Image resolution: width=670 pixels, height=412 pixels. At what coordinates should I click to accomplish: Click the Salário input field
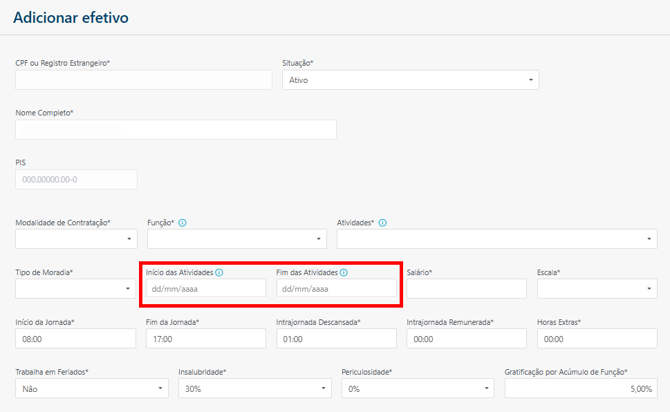pyautogui.click(x=466, y=289)
